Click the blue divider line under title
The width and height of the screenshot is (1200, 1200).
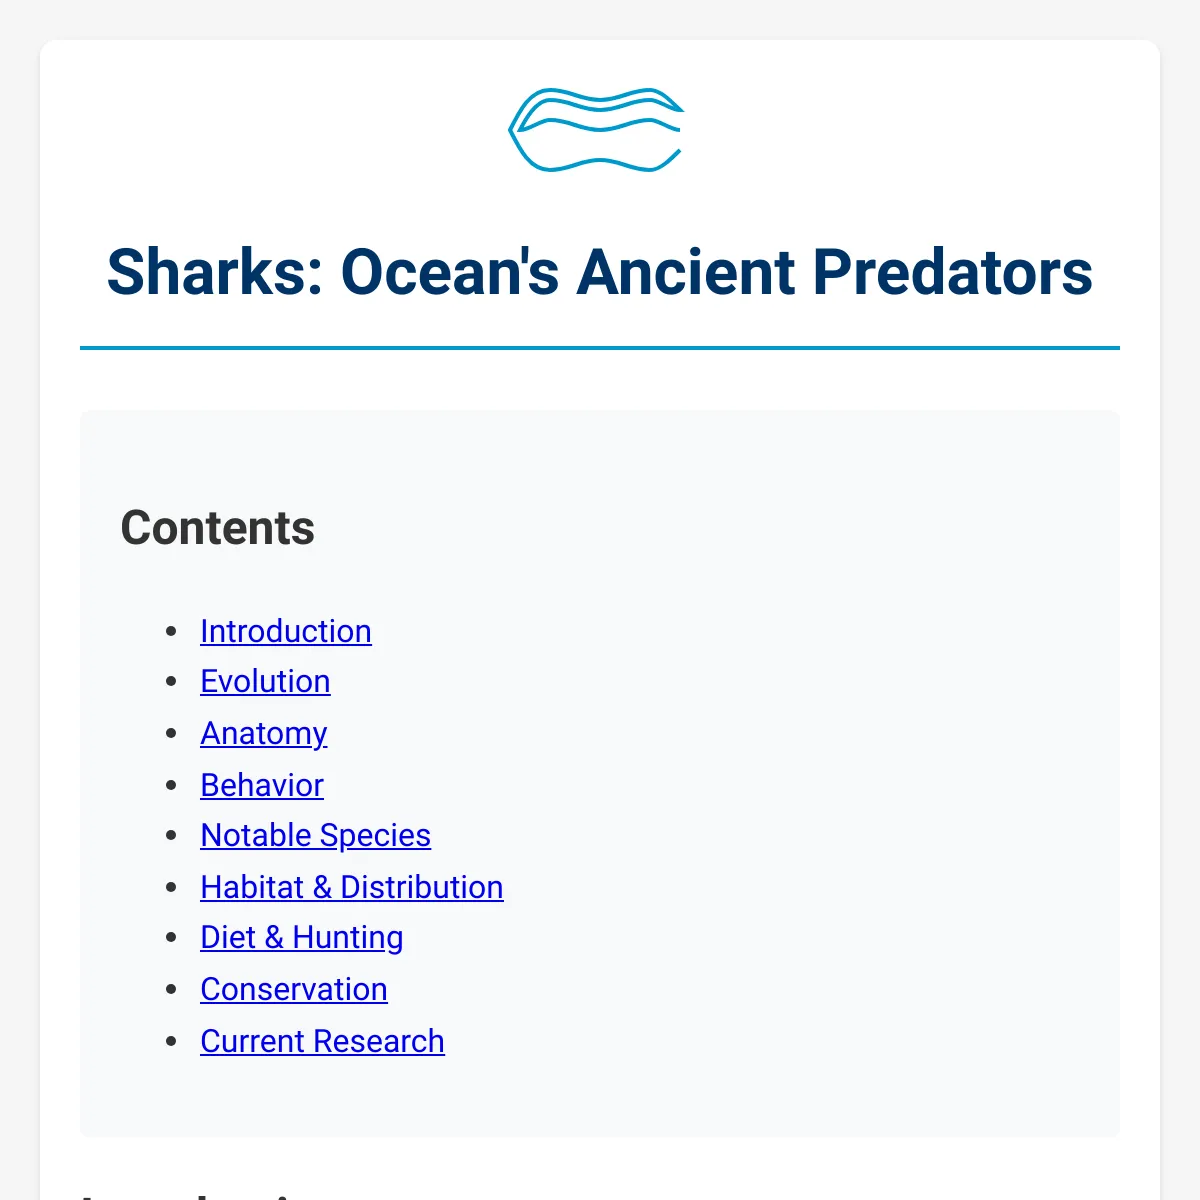coord(600,348)
